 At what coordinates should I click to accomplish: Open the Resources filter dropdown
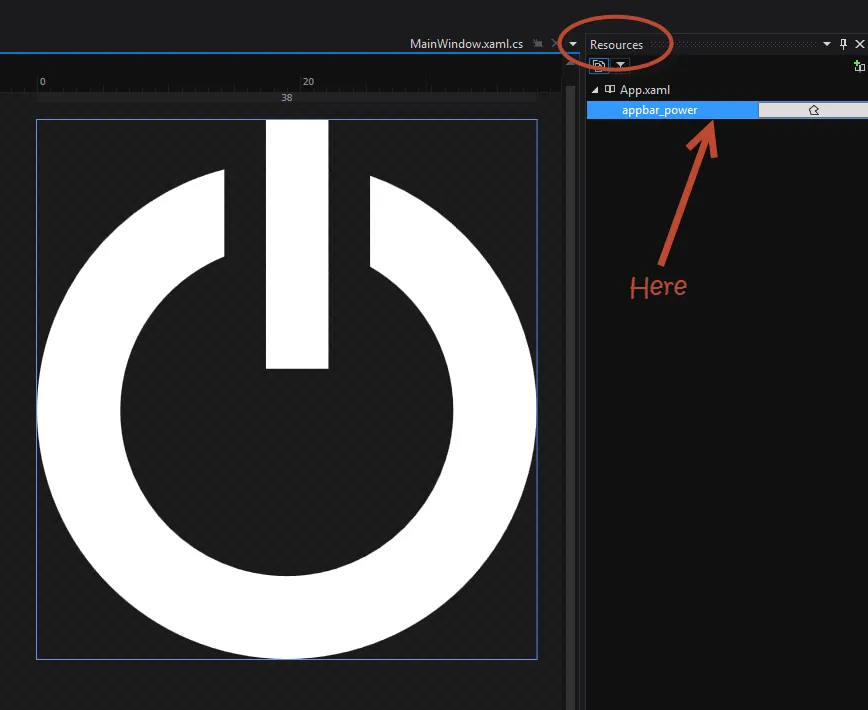click(621, 65)
